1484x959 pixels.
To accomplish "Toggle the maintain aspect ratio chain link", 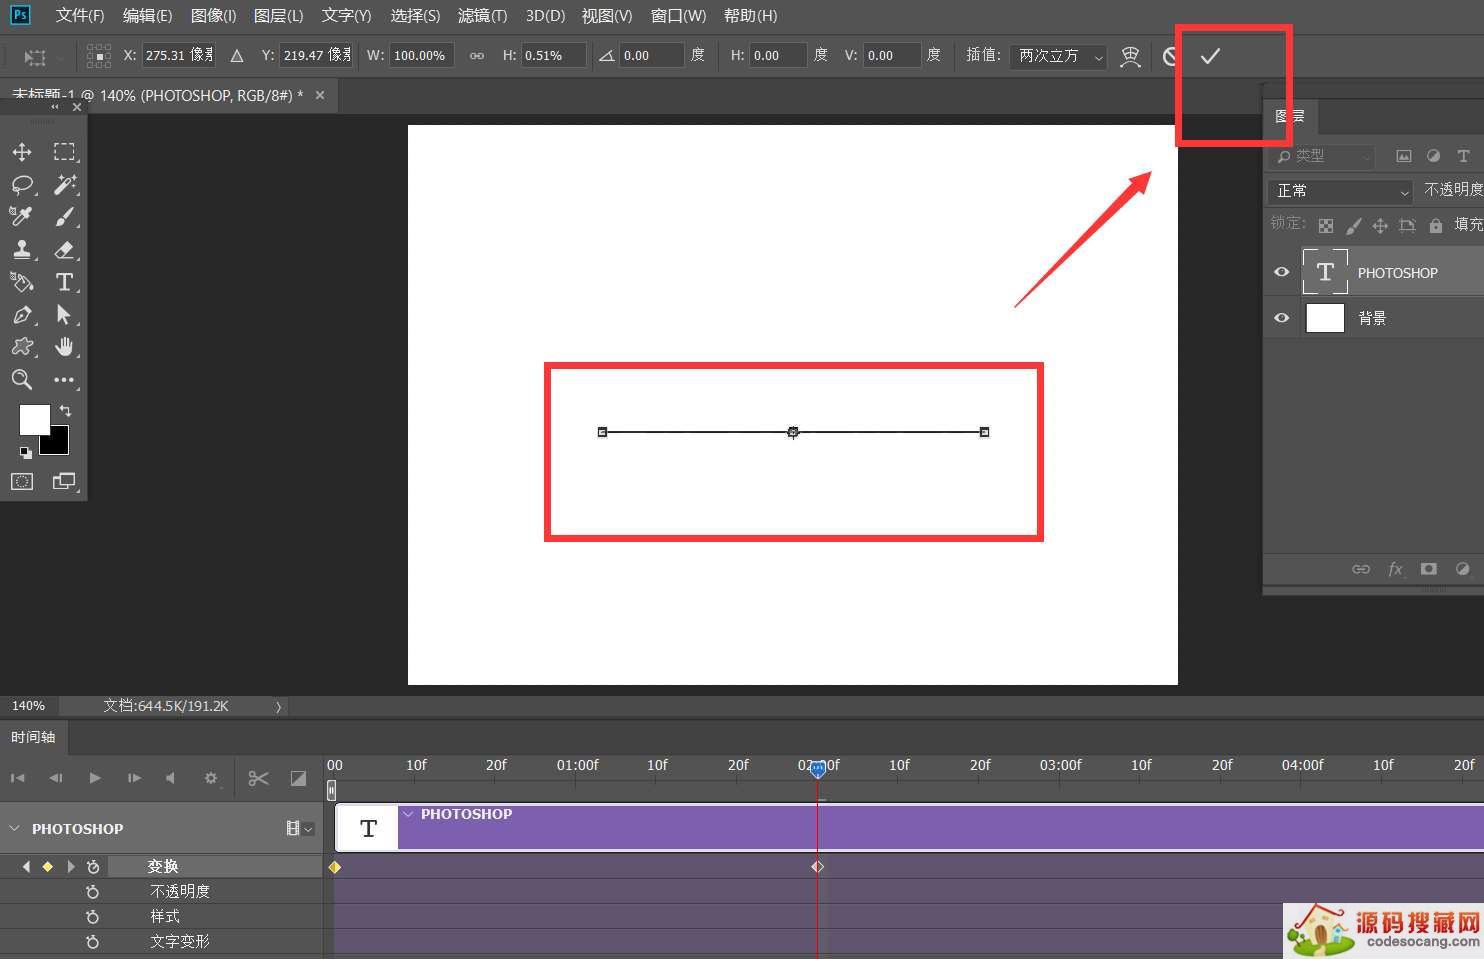I will point(477,56).
